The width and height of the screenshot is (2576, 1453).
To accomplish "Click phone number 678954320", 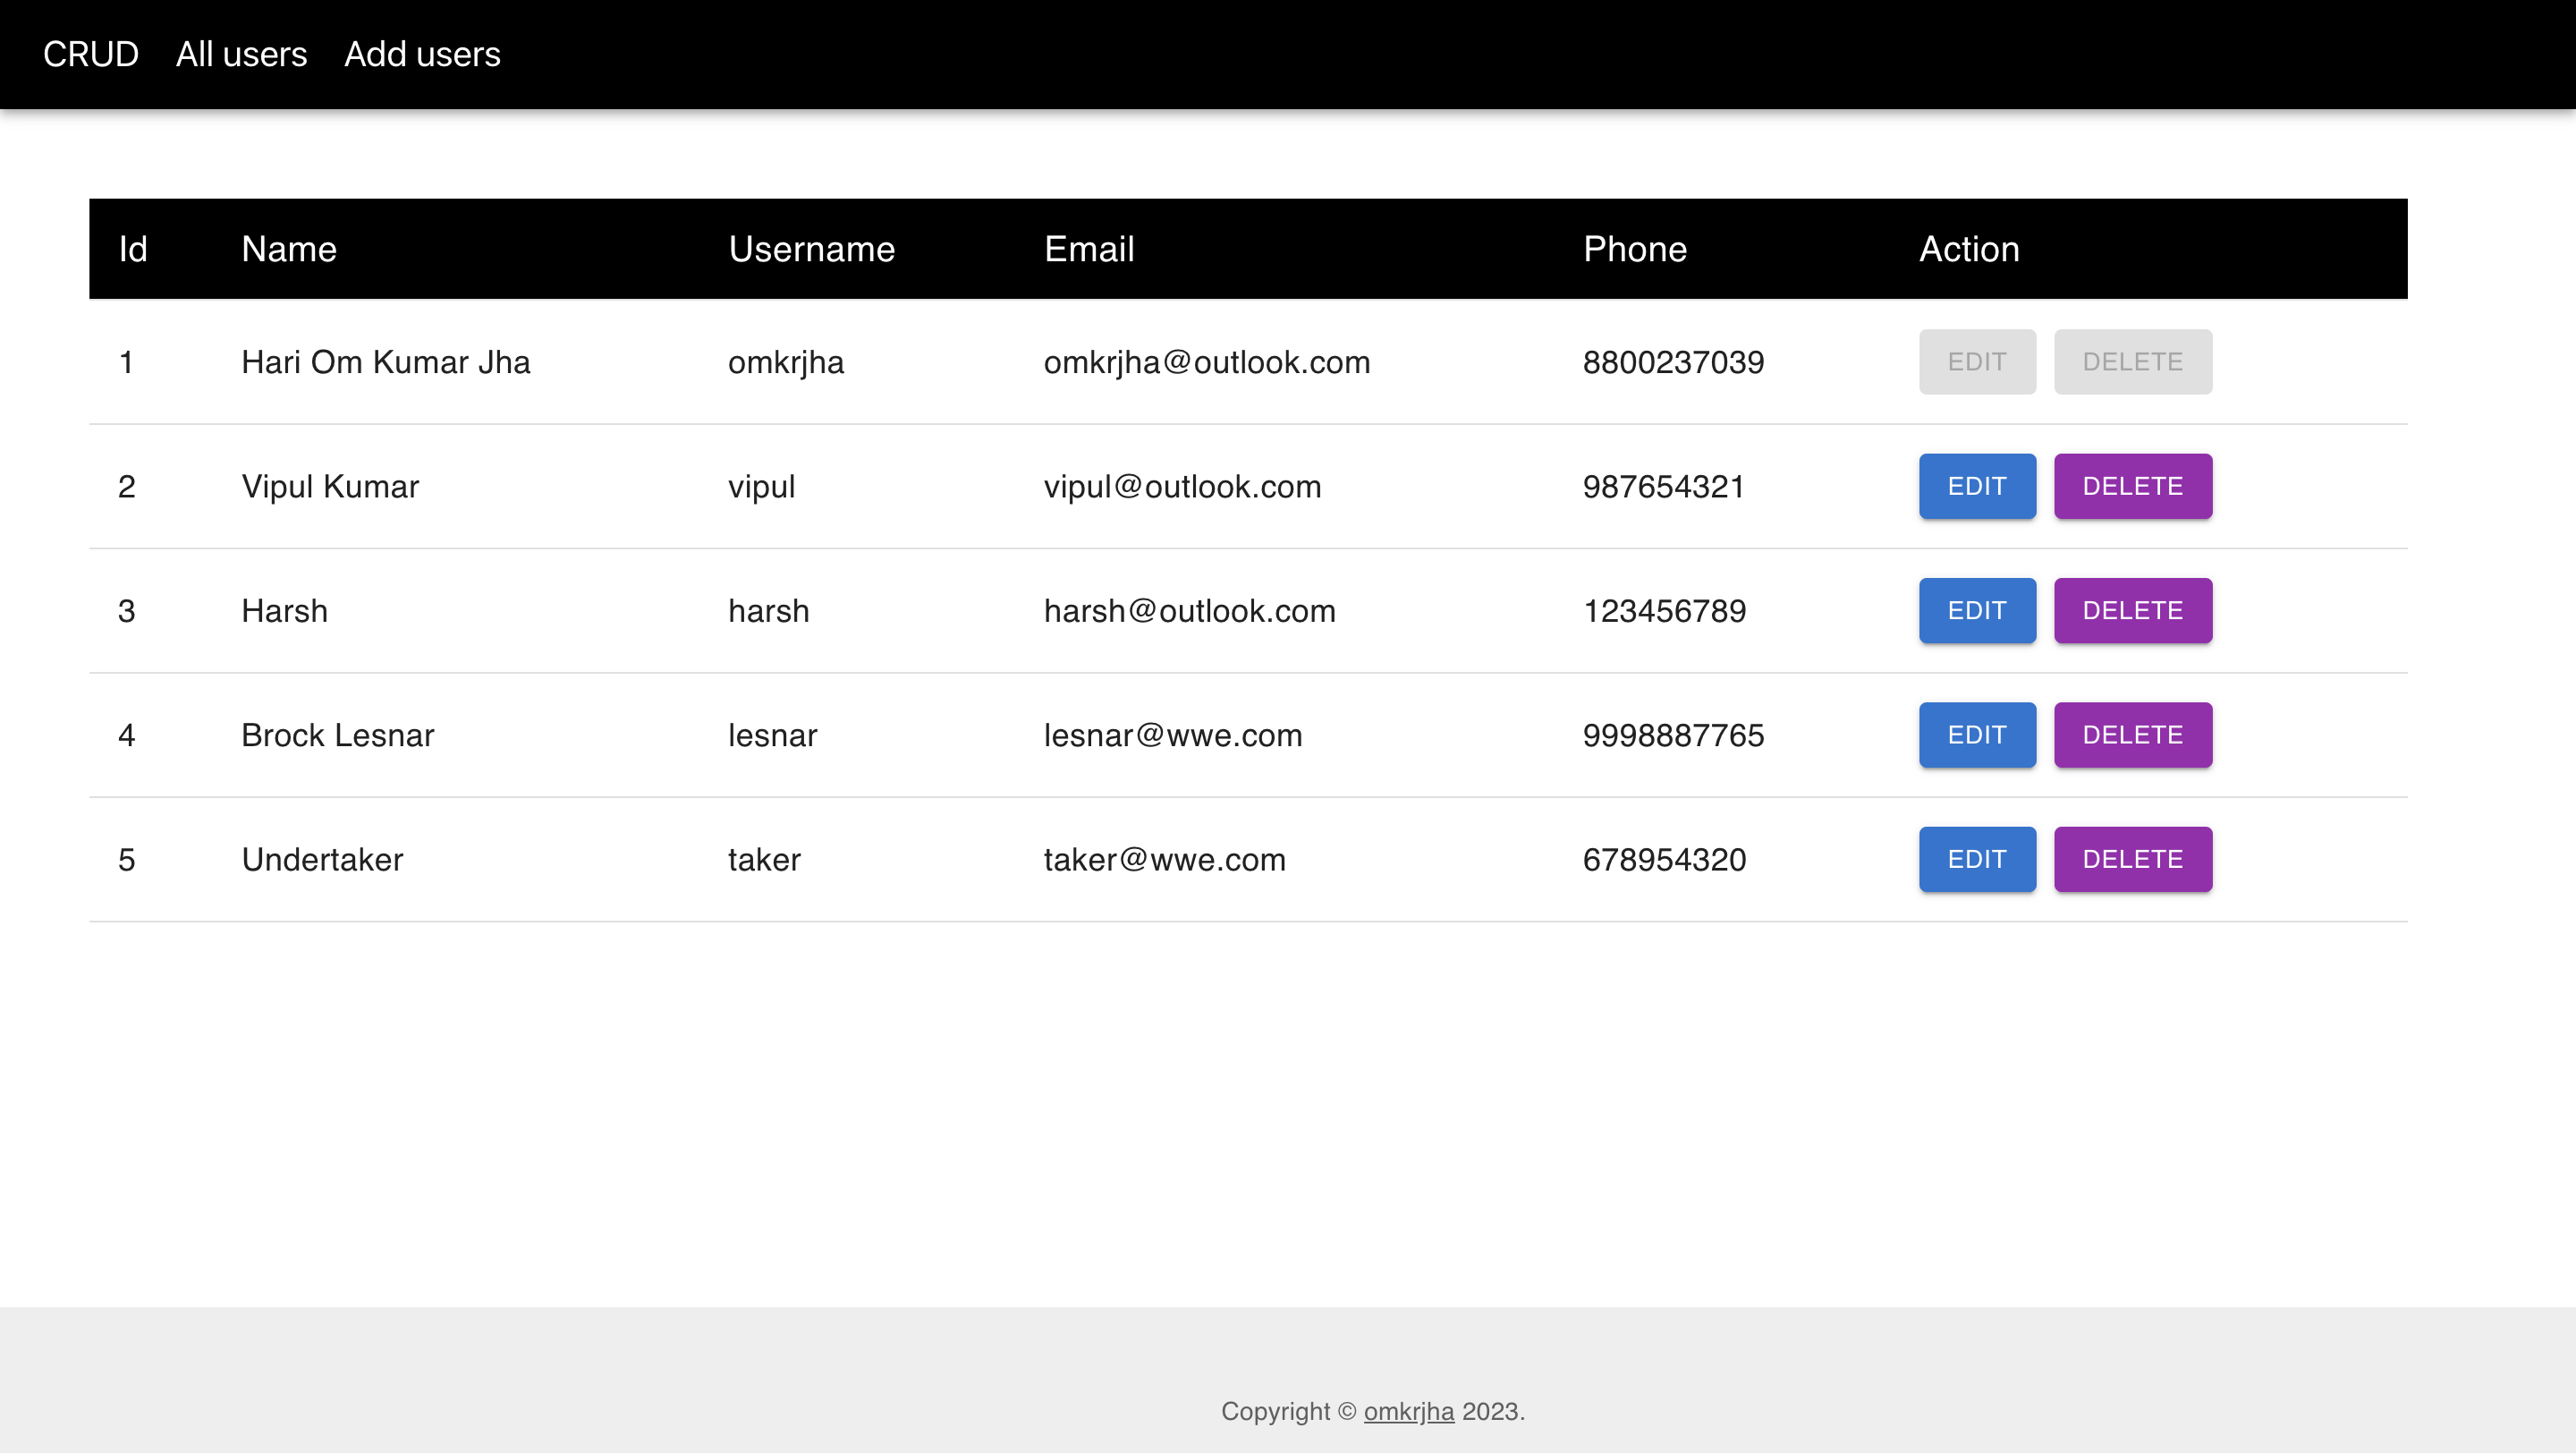I will (1665, 860).
